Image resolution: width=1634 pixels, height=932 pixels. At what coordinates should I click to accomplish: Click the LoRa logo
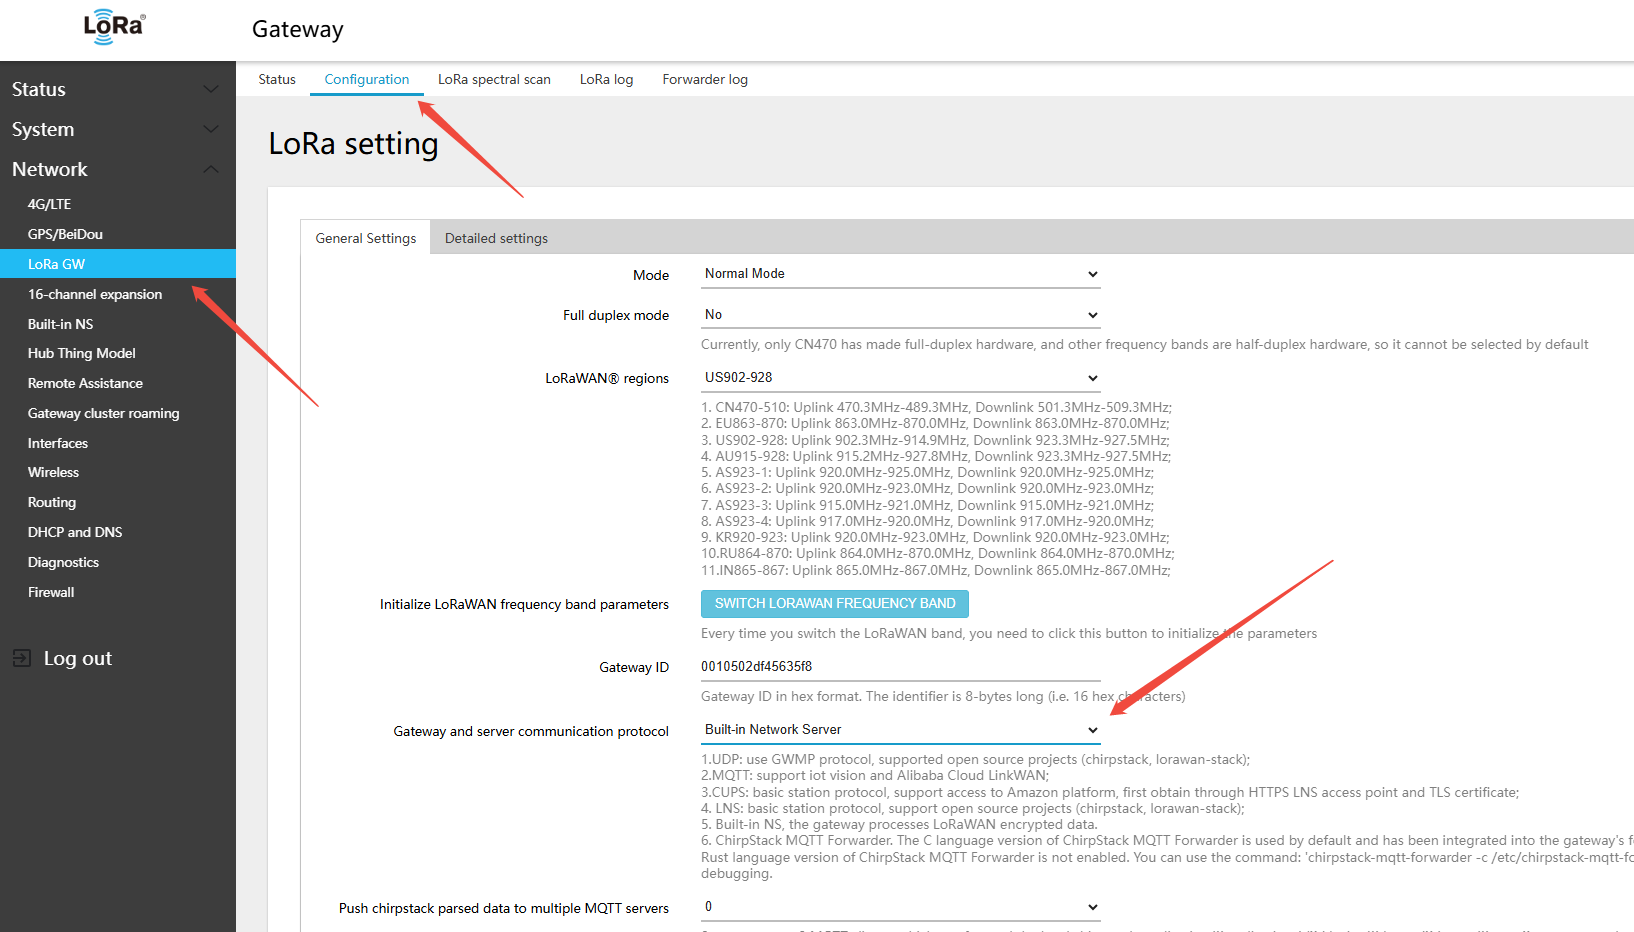pos(114,27)
